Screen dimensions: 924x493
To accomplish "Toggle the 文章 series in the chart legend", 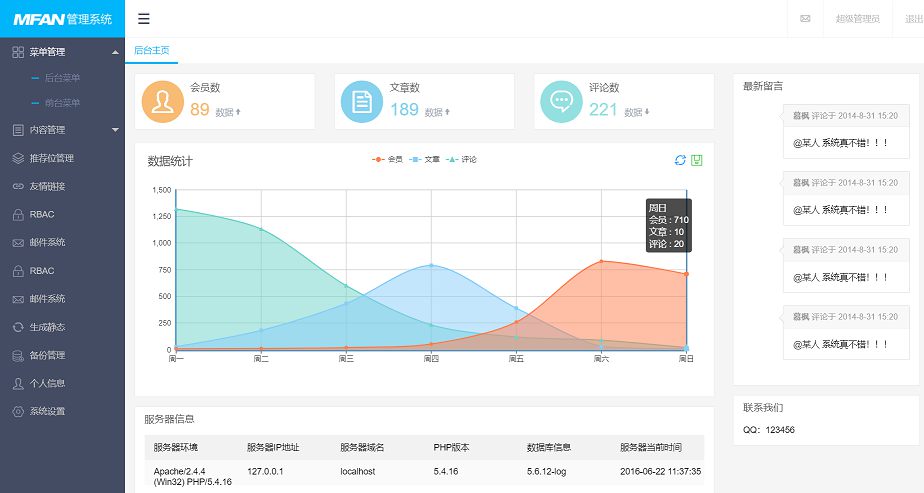I will 425,159.
